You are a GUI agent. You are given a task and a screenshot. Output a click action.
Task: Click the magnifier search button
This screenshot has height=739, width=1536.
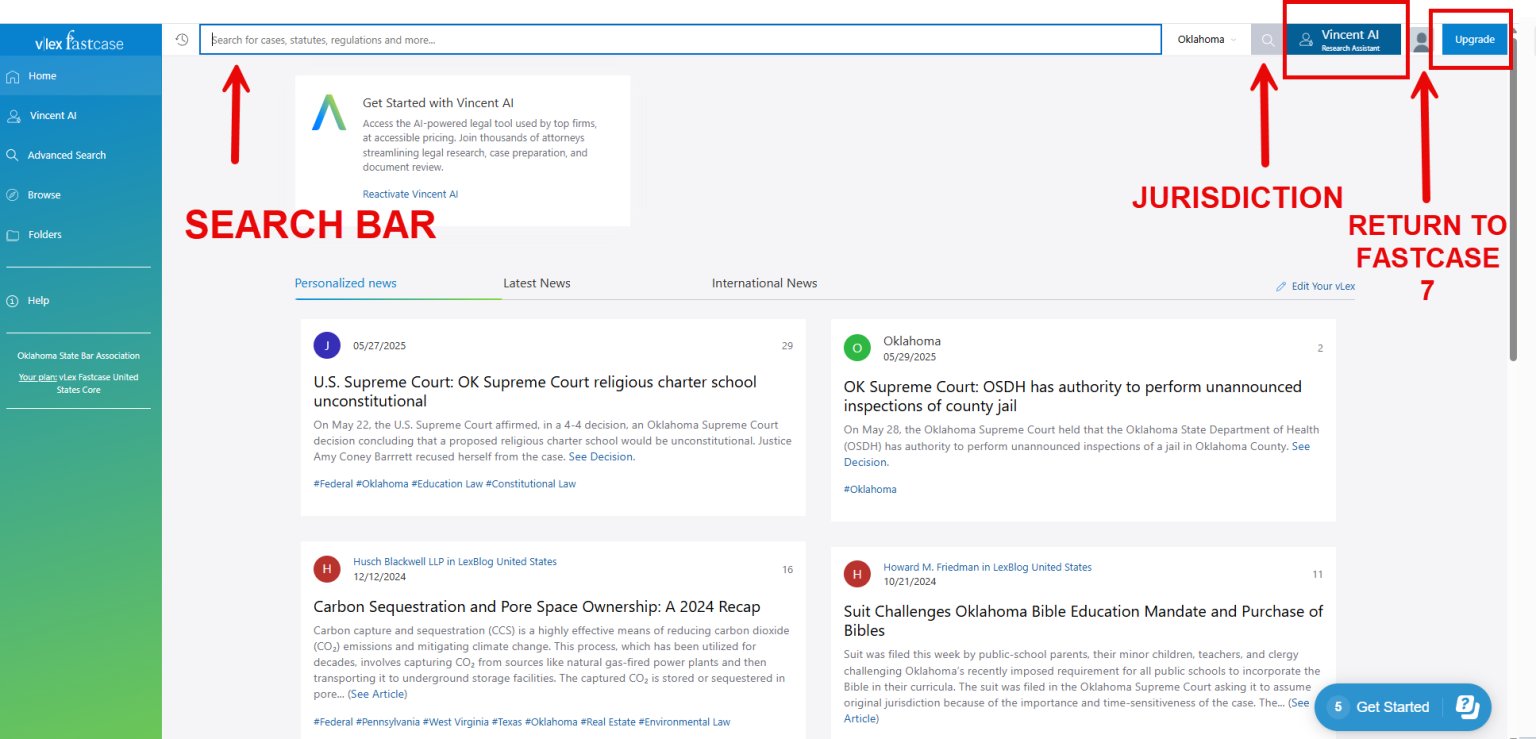coord(1267,40)
